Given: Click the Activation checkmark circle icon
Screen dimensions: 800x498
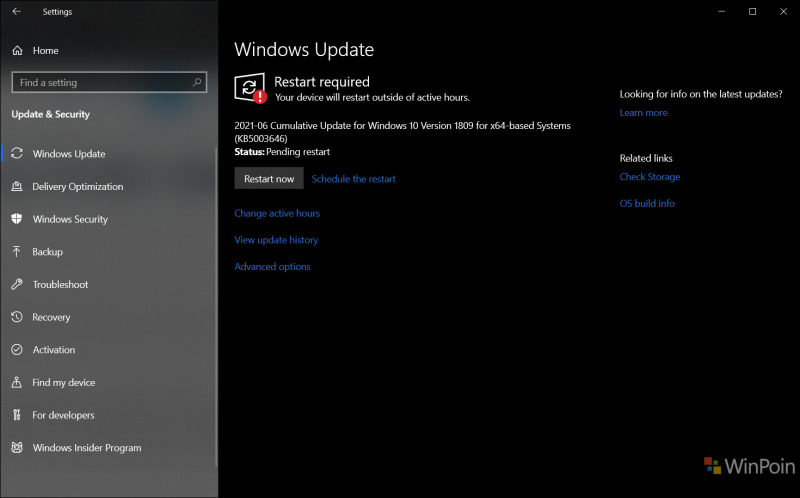Looking at the screenshot, I should 17,350.
